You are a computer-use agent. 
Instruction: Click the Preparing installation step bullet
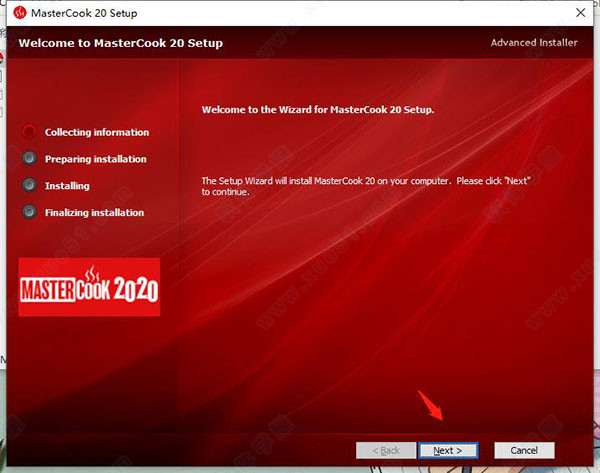pyautogui.click(x=29, y=158)
